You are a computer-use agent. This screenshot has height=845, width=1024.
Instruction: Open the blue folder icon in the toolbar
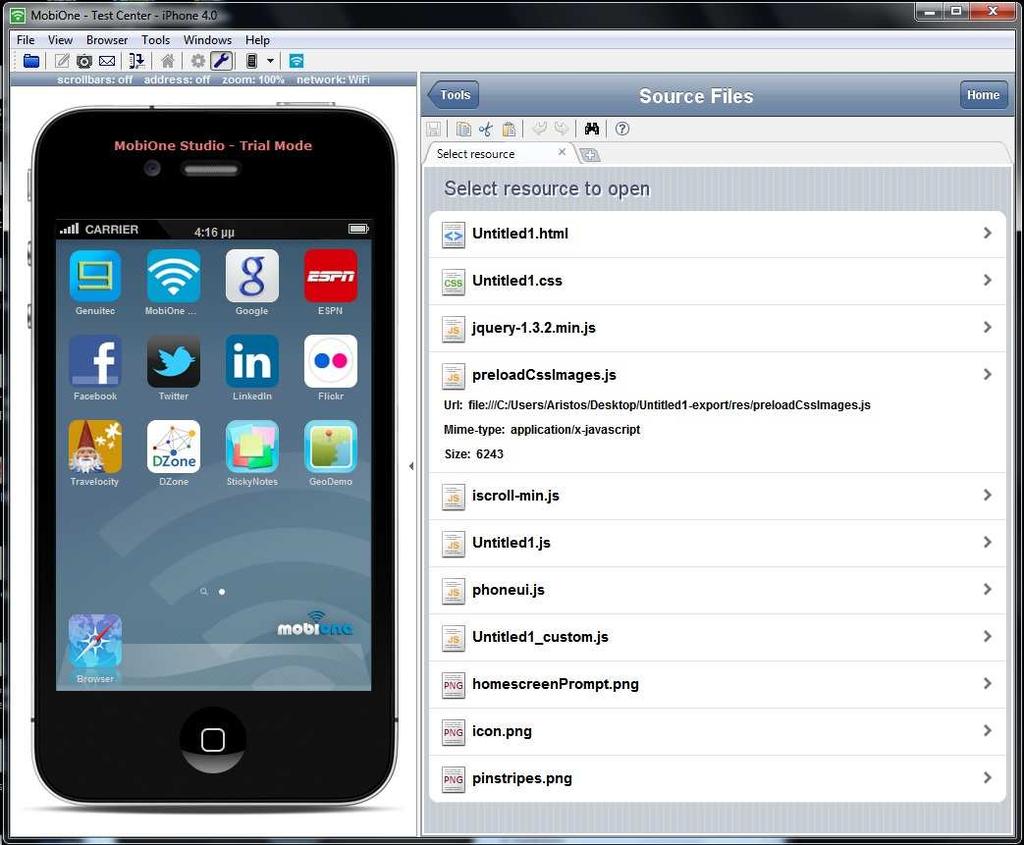point(31,61)
